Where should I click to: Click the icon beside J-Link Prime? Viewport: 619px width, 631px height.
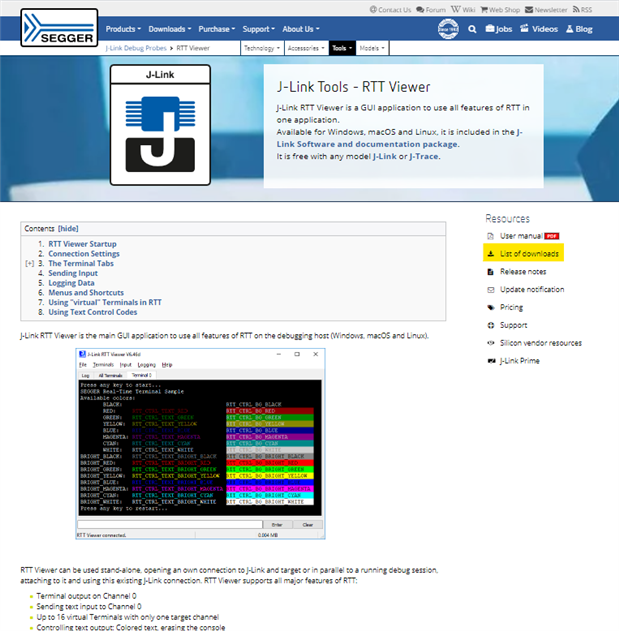point(491,361)
